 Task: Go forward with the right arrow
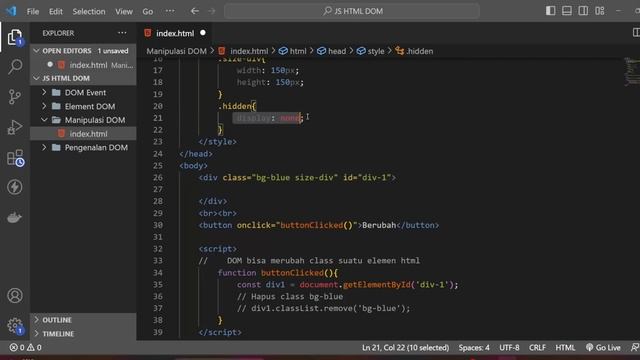point(211,11)
